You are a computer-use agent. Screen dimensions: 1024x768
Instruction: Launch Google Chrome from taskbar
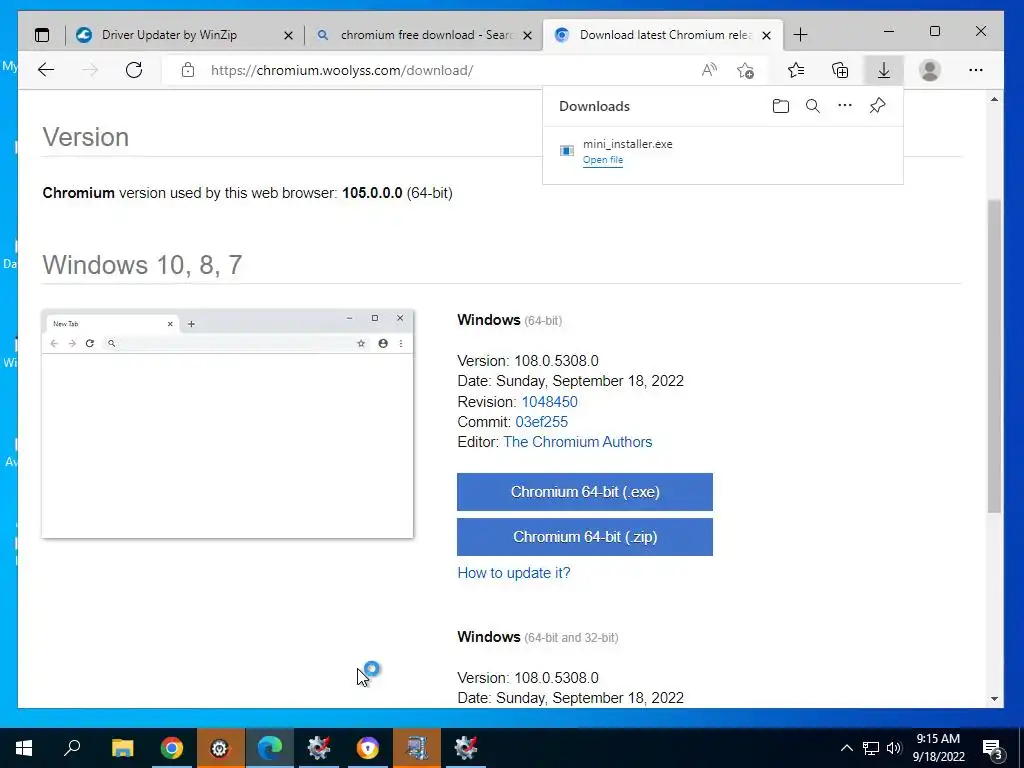(171, 748)
